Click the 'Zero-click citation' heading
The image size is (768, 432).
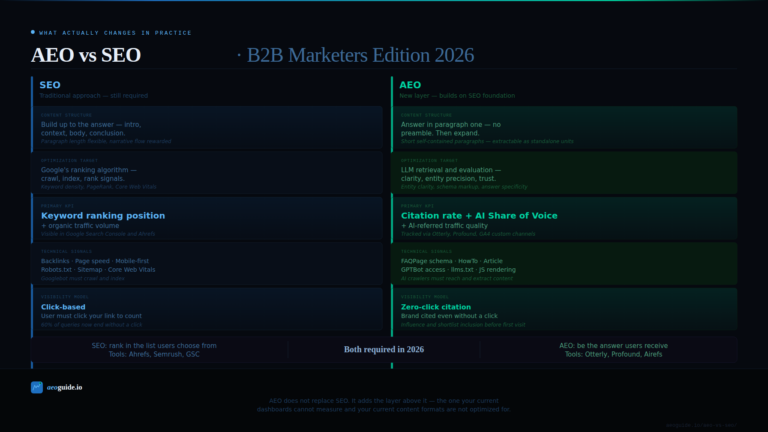coord(436,307)
